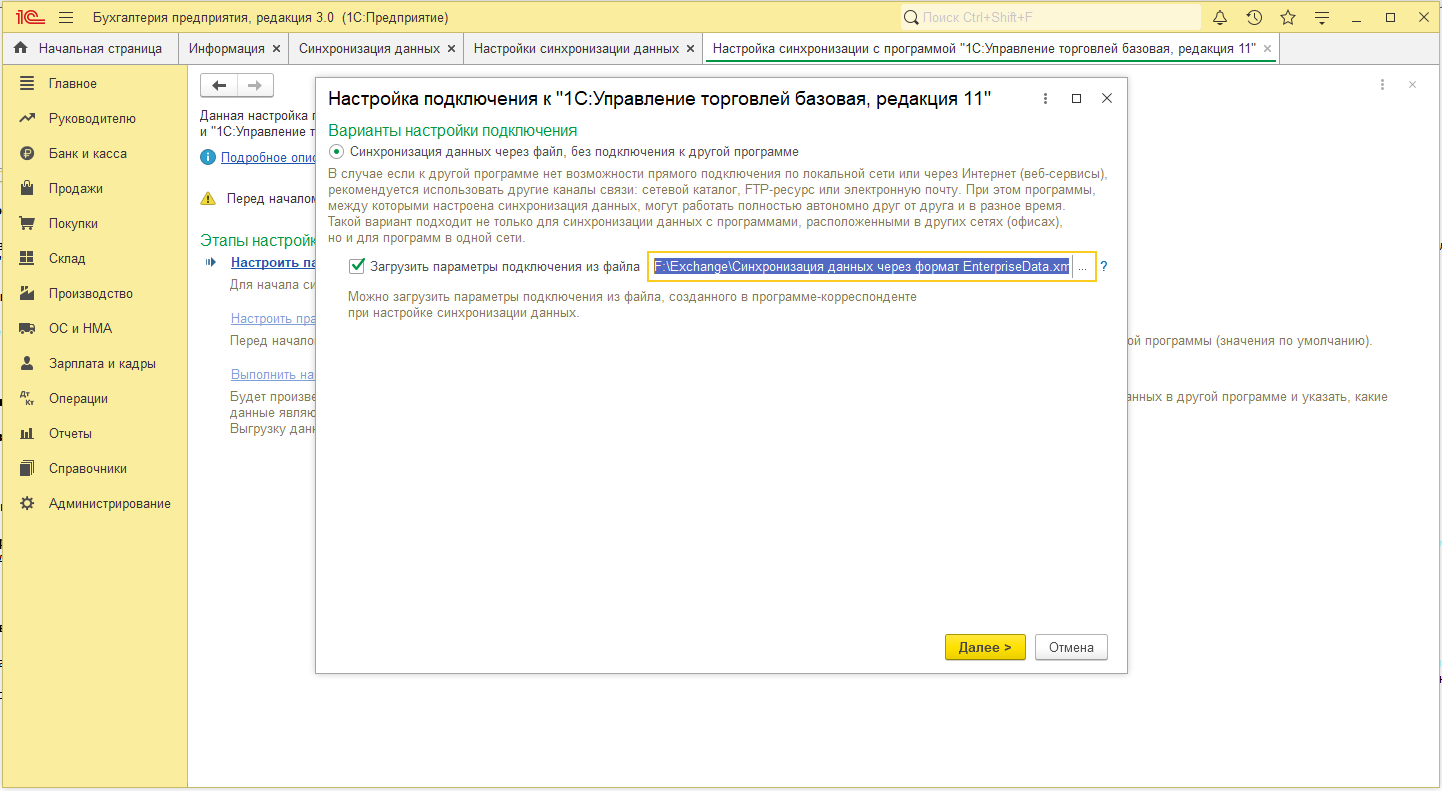Open the ОС и НМА section

click(95, 329)
